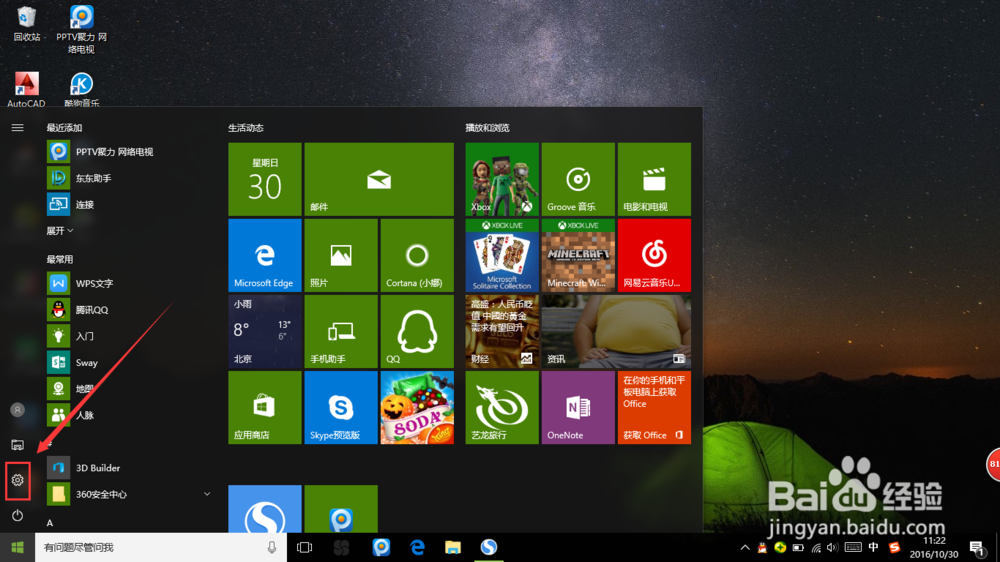Image resolution: width=1000 pixels, height=562 pixels.
Task: Open the Get Office (获取 Office) tile
Action: [654, 407]
